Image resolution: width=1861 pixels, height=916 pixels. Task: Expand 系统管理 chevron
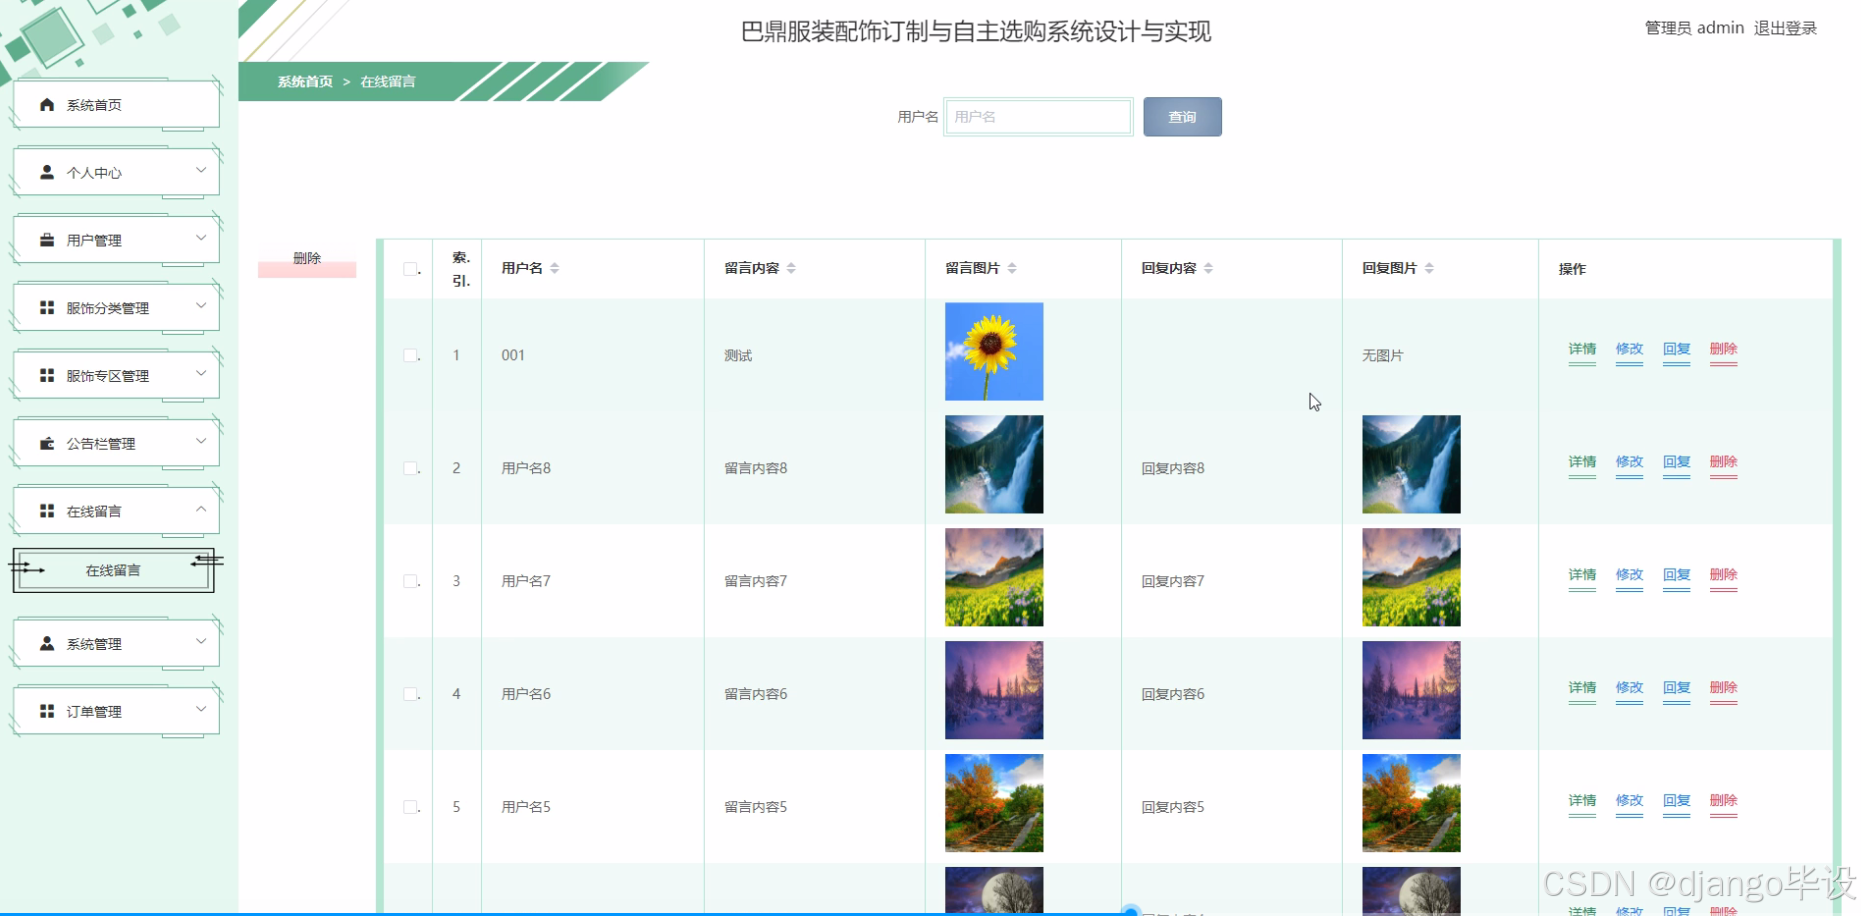click(201, 641)
